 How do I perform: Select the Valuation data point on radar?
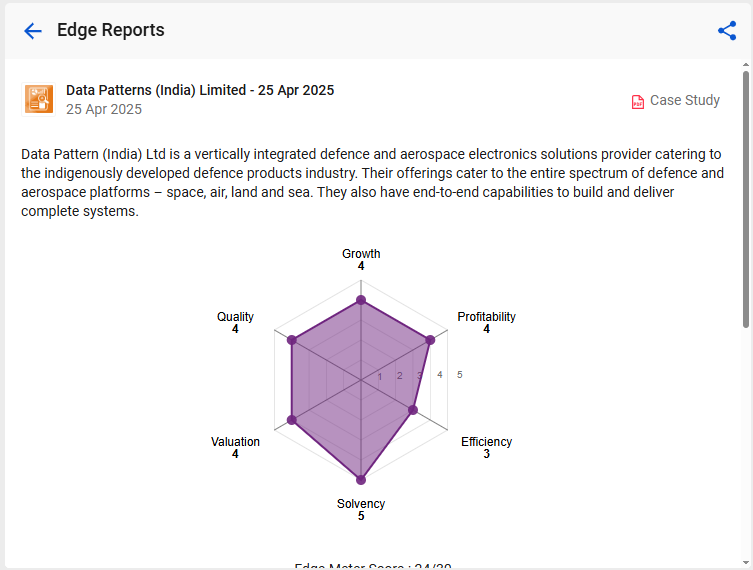(x=291, y=420)
